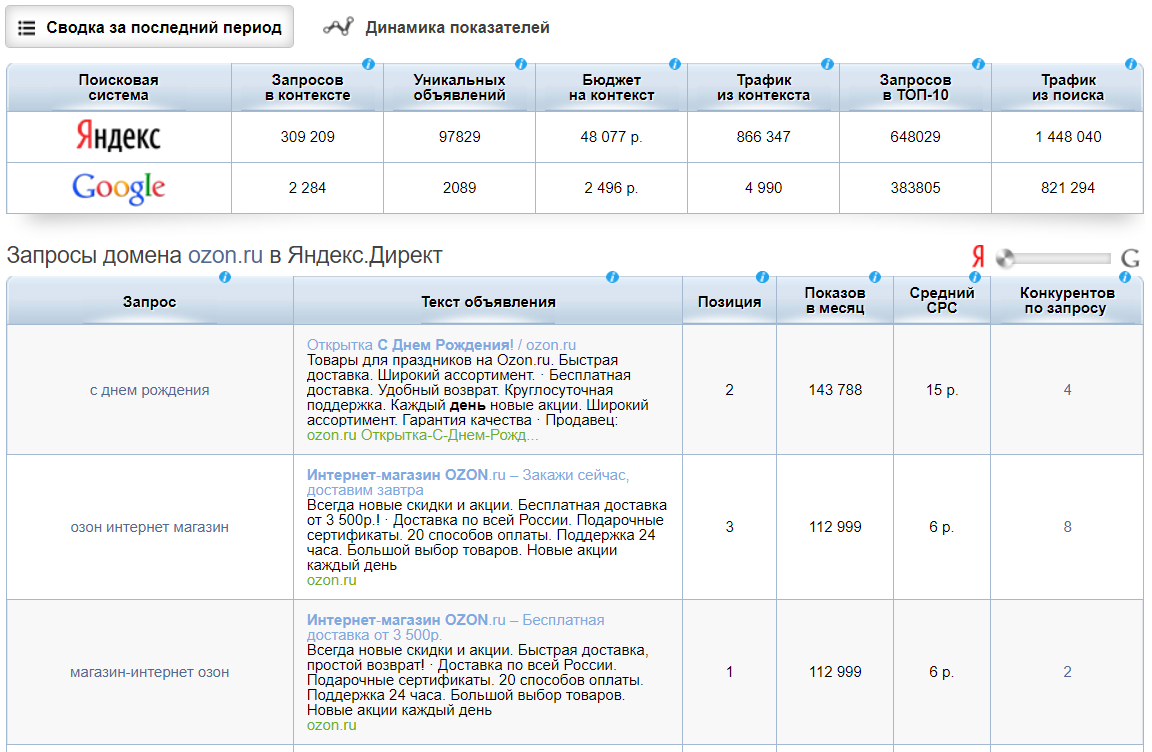Click Google TOP-10 value 383805
The width and height of the screenshot is (1152, 752).
tap(915, 188)
